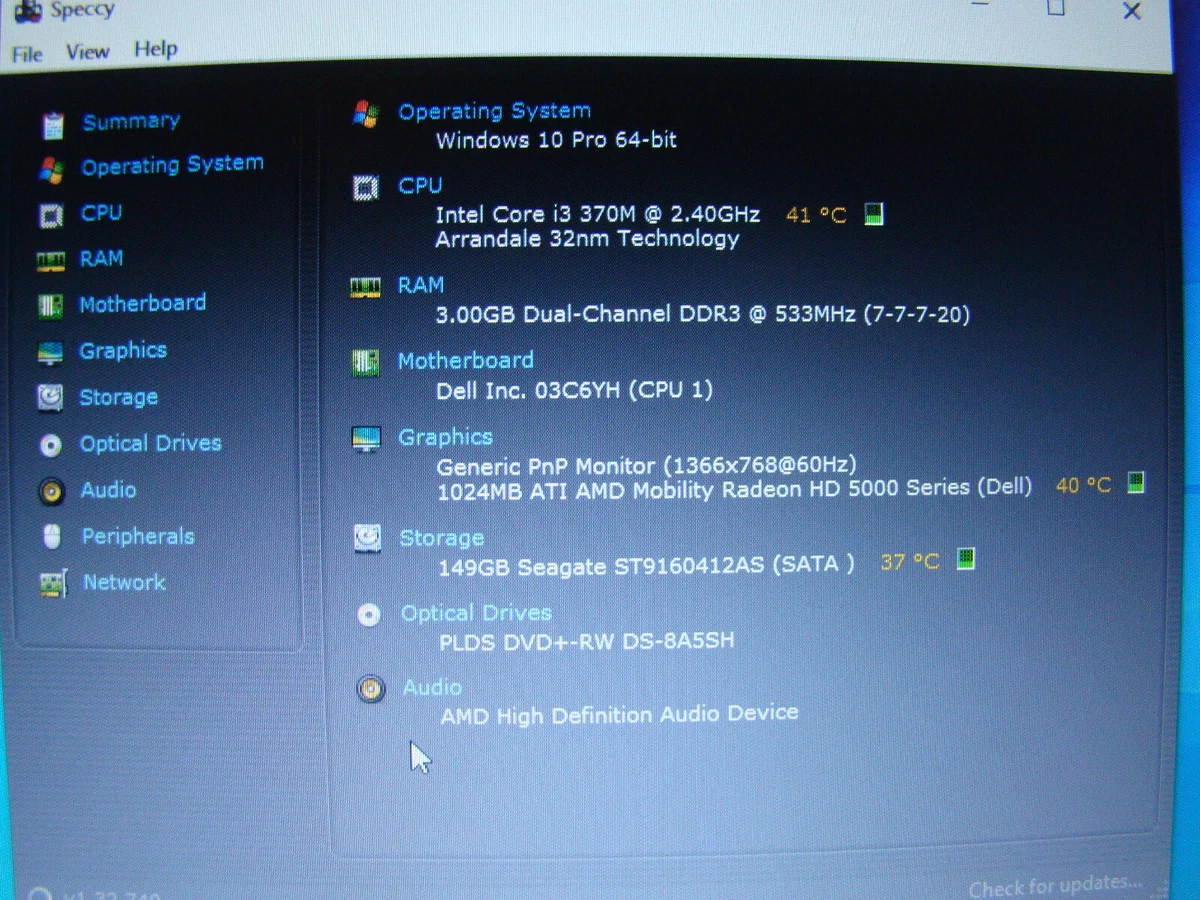Image resolution: width=1200 pixels, height=900 pixels.
Task: Click the graphics temperature indicator icon next to 40 °C
Action: coord(1136,484)
